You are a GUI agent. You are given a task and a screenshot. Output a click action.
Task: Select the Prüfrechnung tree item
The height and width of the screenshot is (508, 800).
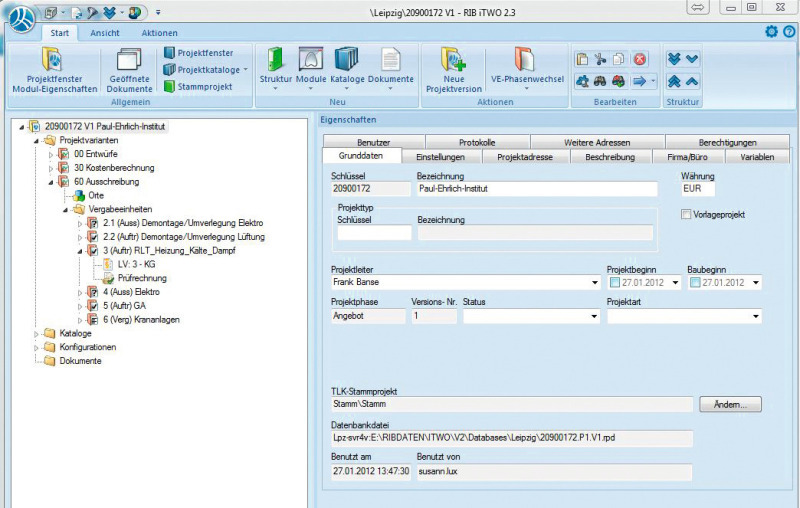tap(142, 278)
